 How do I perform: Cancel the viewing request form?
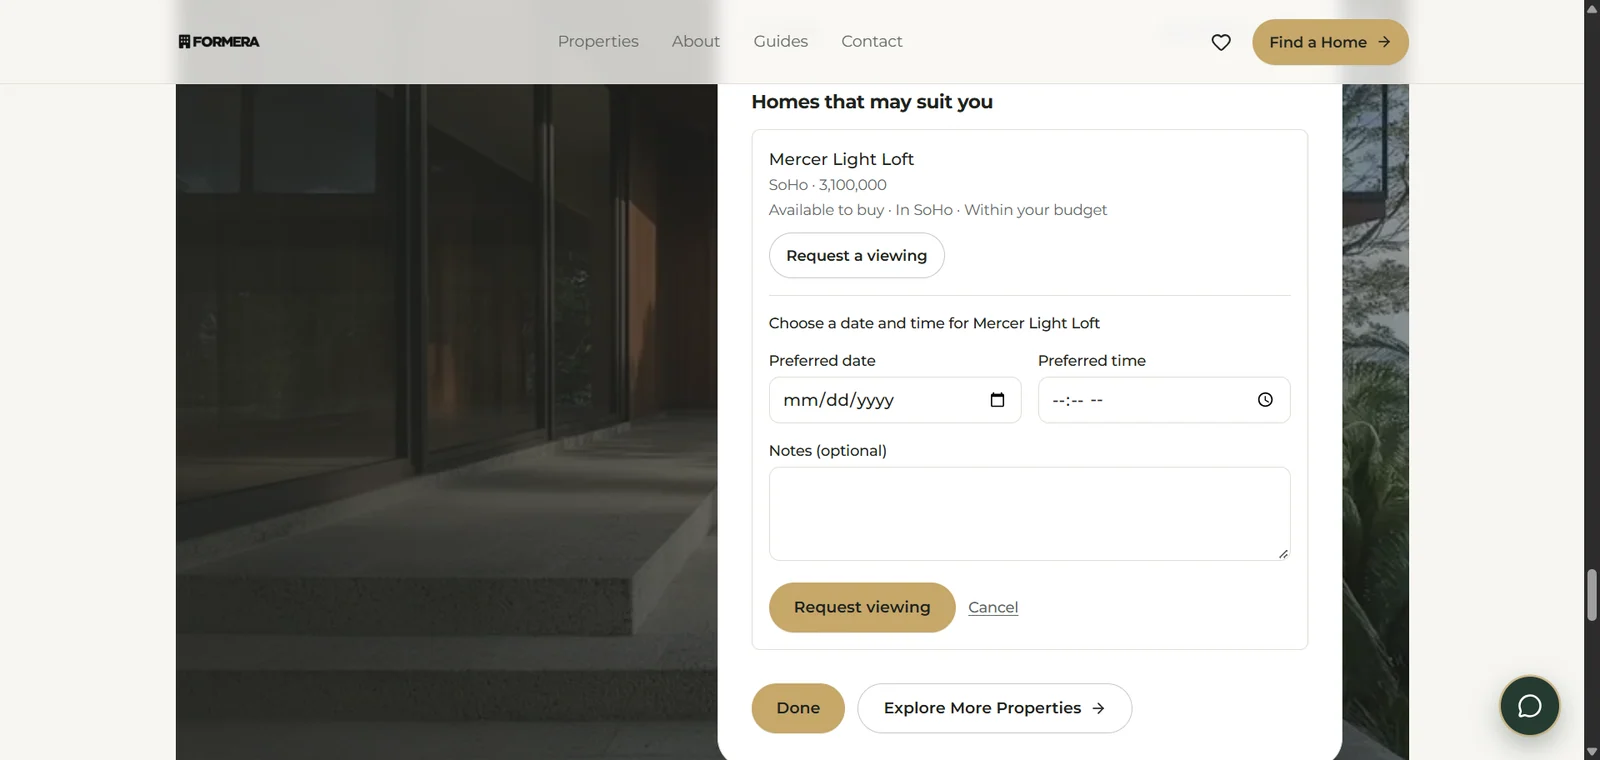point(993,607)
